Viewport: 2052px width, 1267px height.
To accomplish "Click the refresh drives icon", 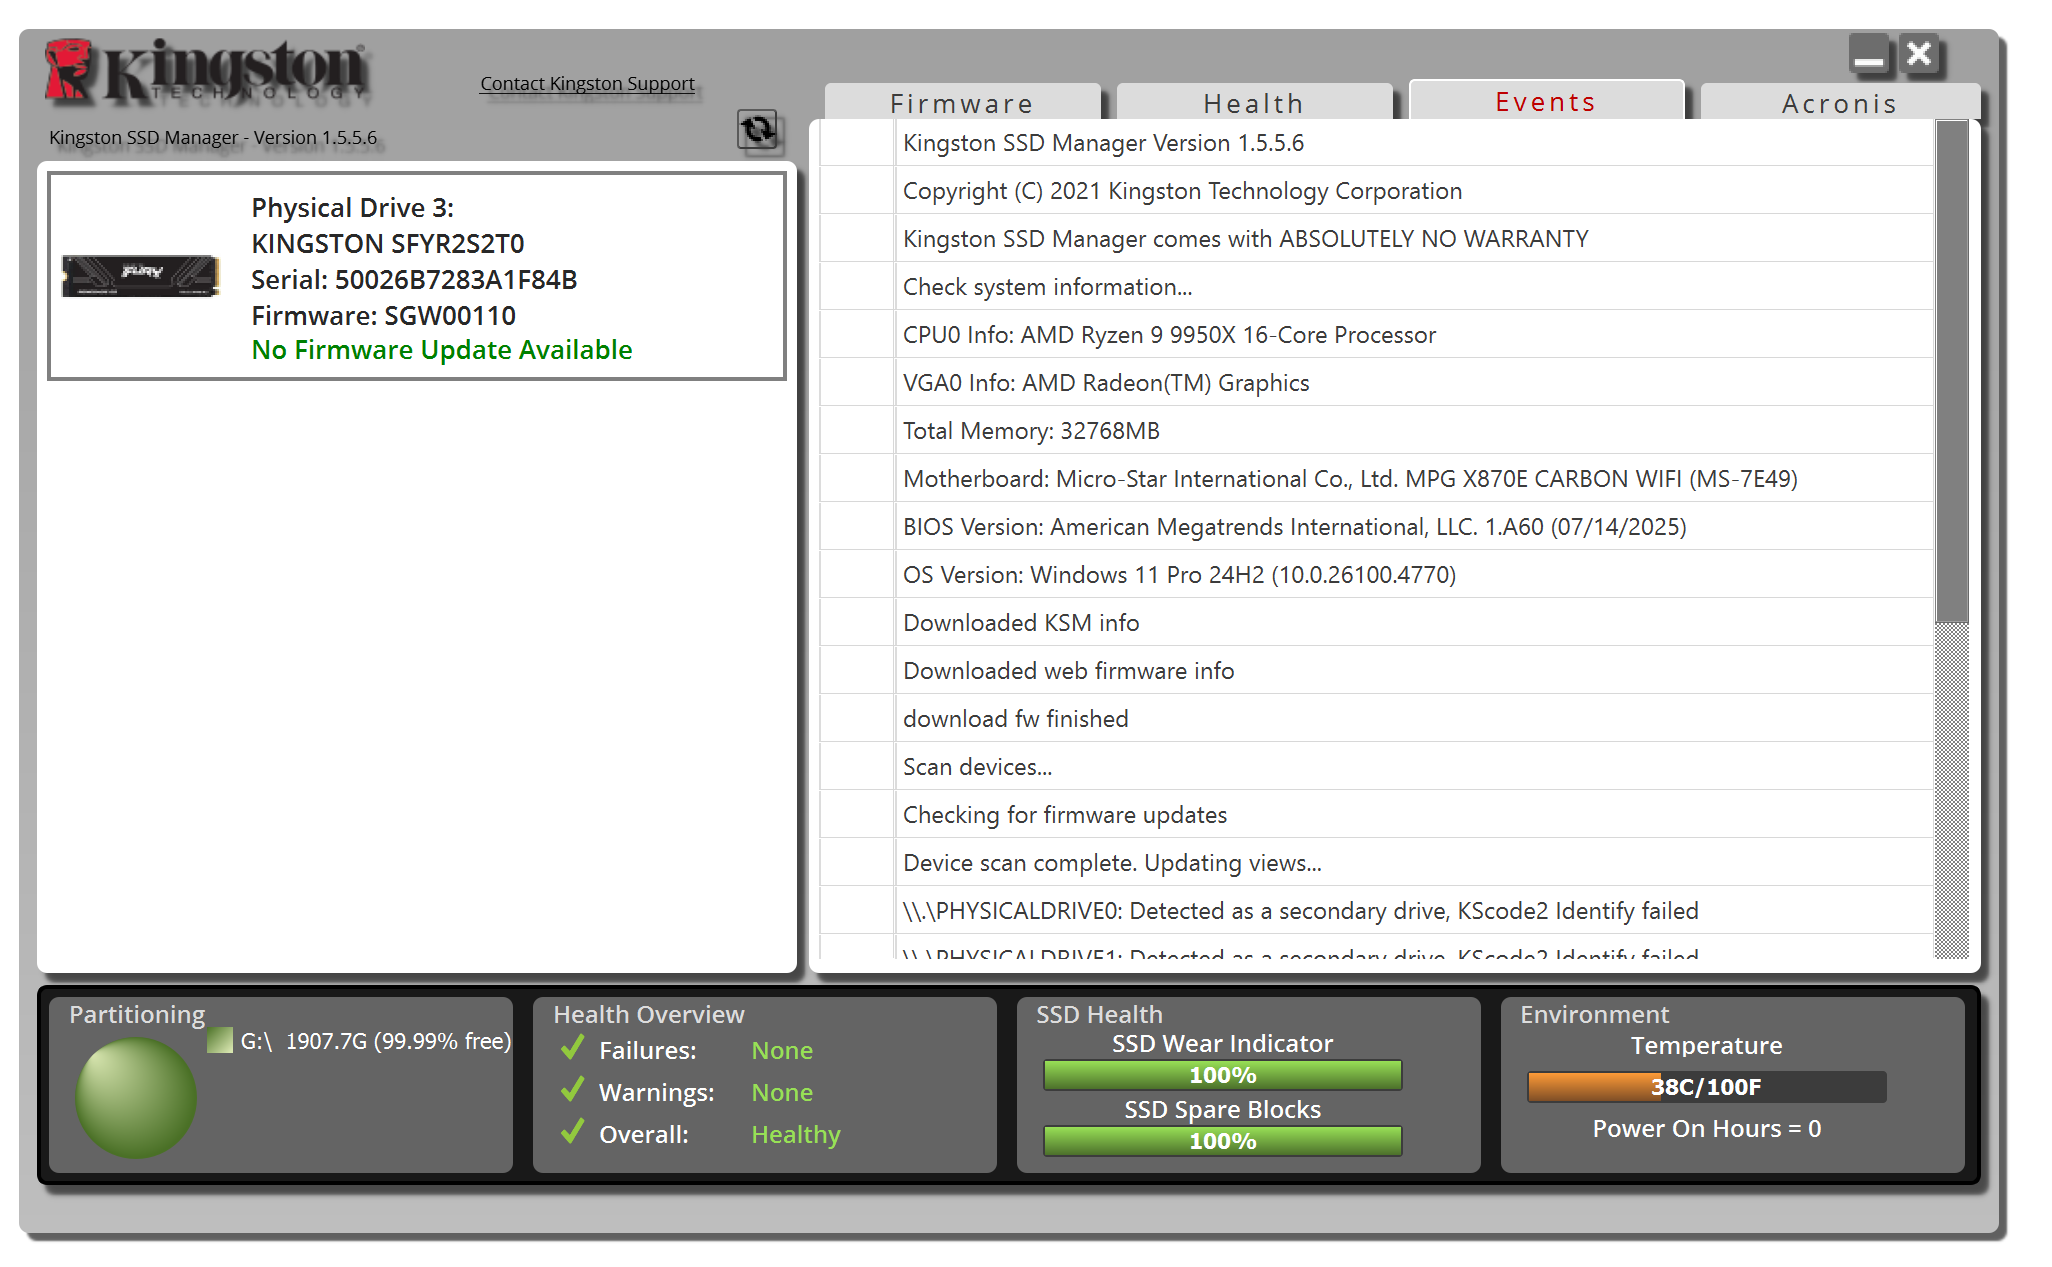I will click(x=758, y=130).
